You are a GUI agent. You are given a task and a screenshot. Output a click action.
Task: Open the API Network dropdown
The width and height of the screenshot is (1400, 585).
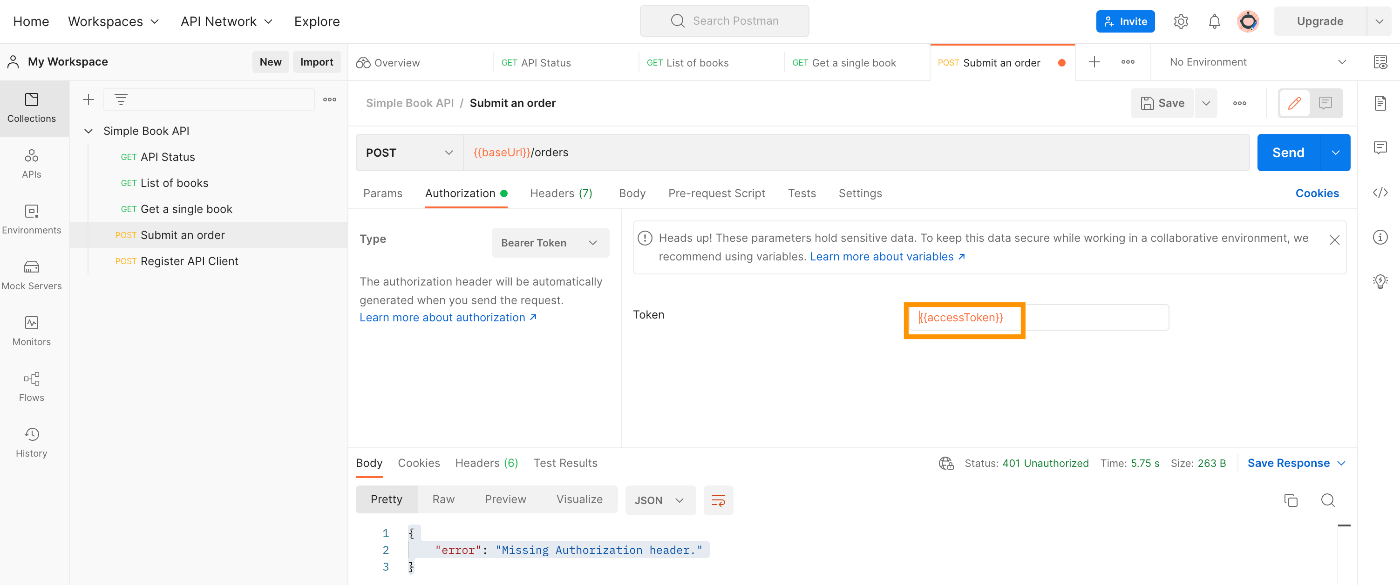[x=227, y=21]
